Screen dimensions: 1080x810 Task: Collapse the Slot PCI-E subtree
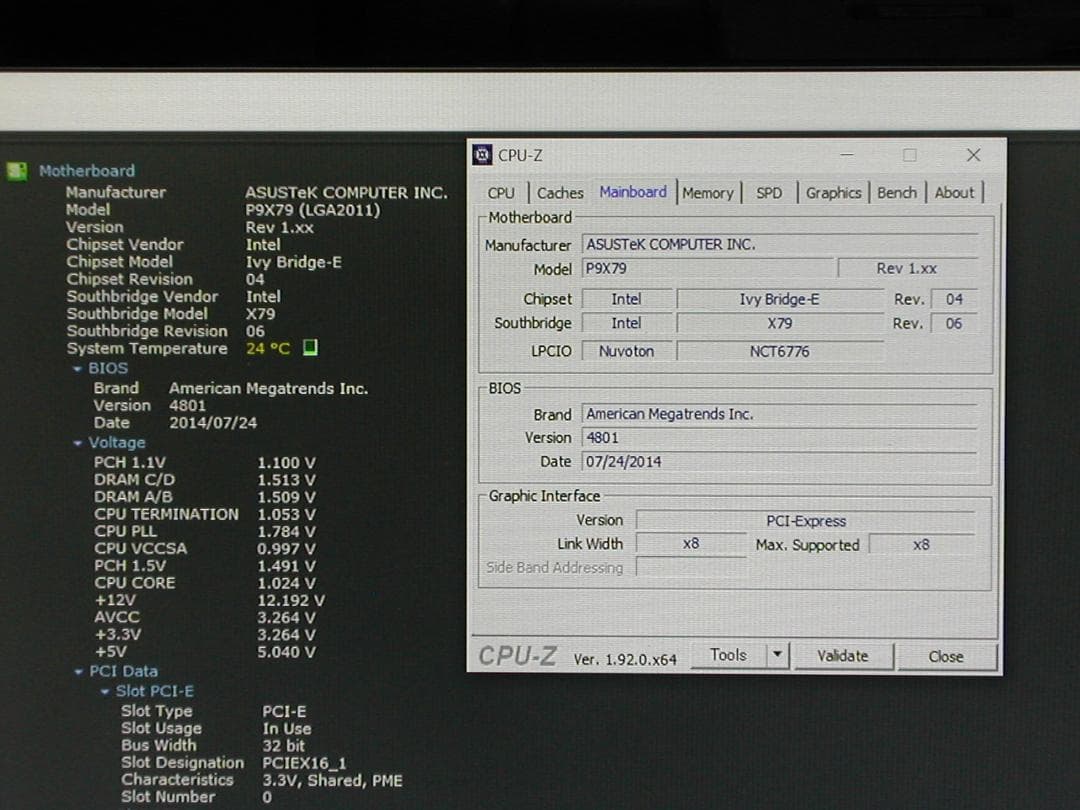tap(107, 690)
